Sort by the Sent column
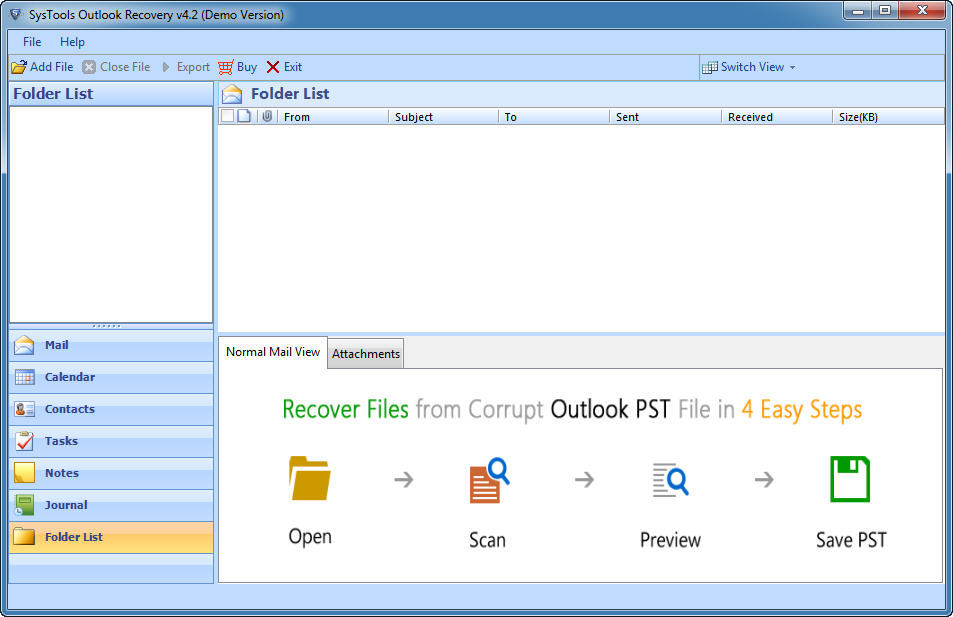The image size is (953, 617). click(666, 117)
